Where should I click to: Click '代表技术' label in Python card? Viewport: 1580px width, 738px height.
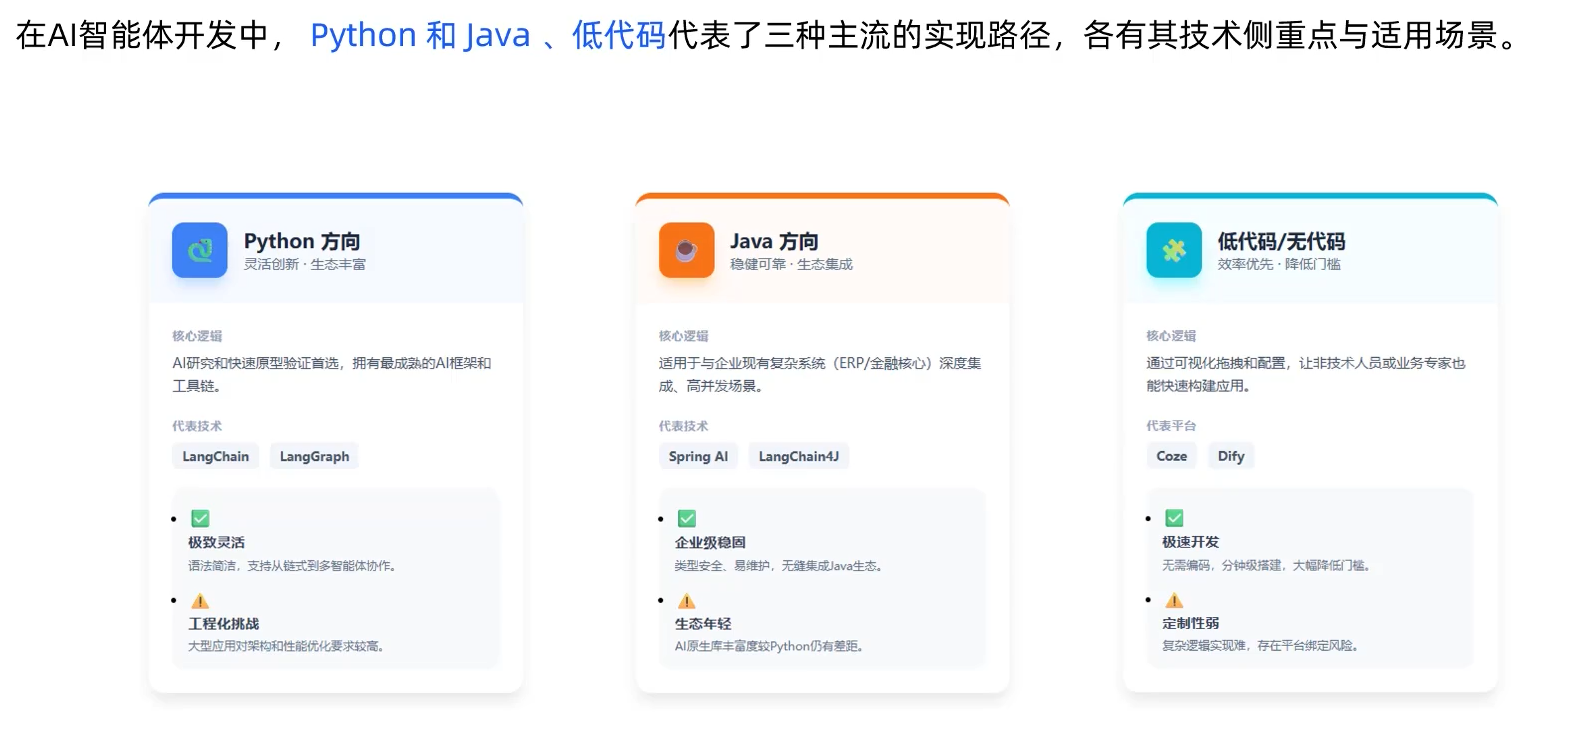coord(197,426)
